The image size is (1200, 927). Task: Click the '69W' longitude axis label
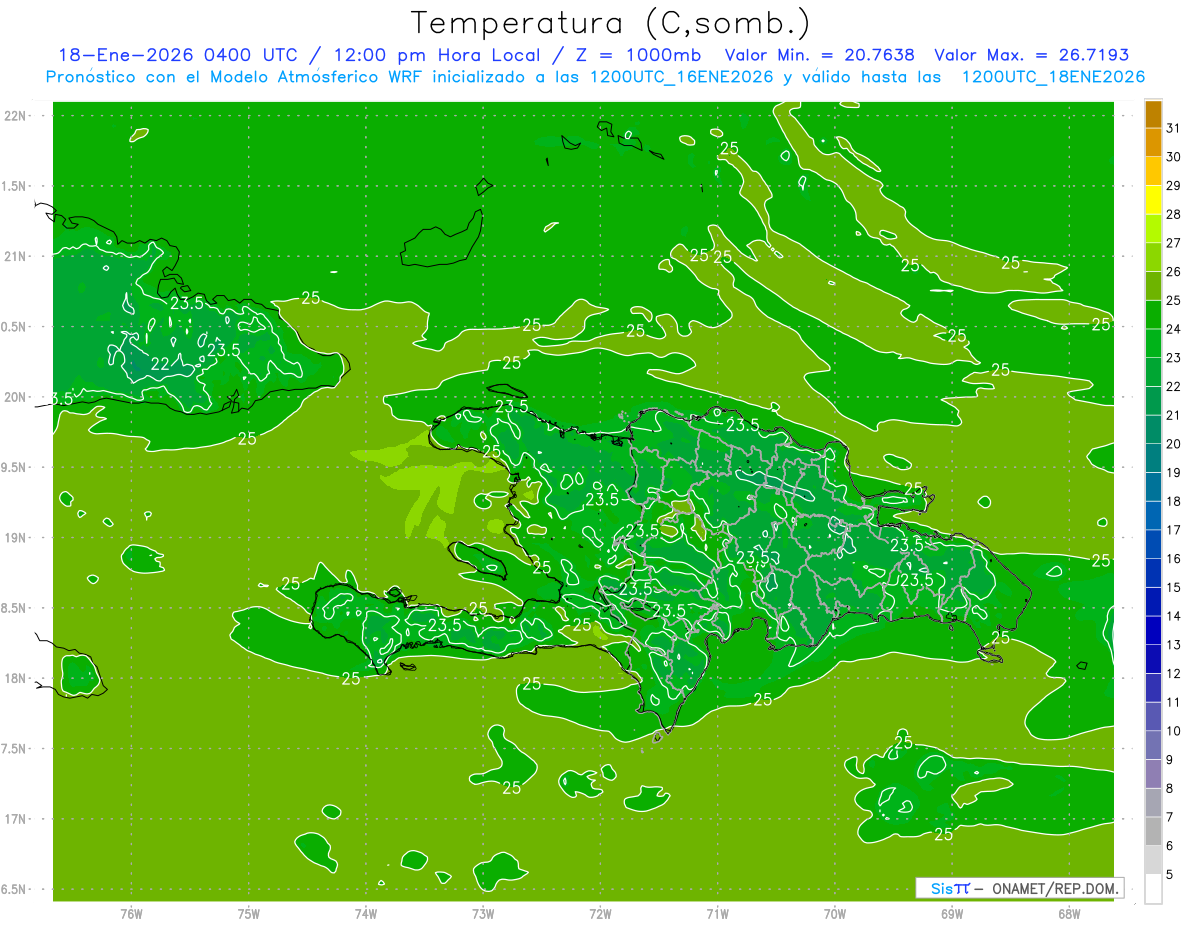952,913
